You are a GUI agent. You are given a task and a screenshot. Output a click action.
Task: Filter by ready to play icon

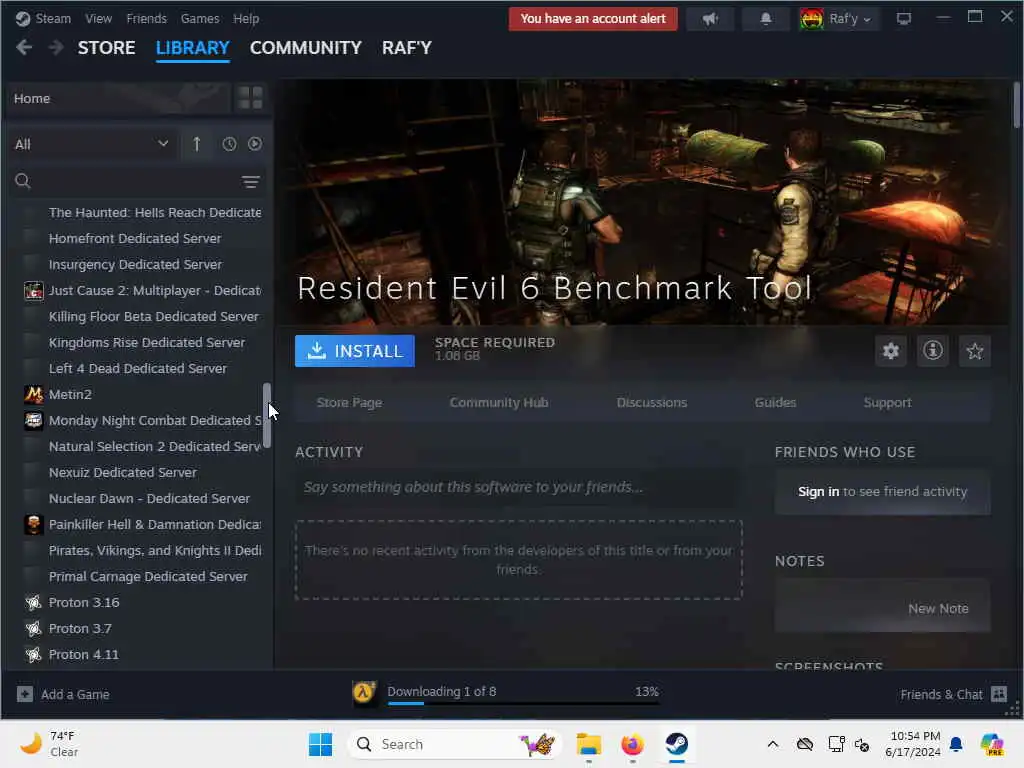coord(255,144)
